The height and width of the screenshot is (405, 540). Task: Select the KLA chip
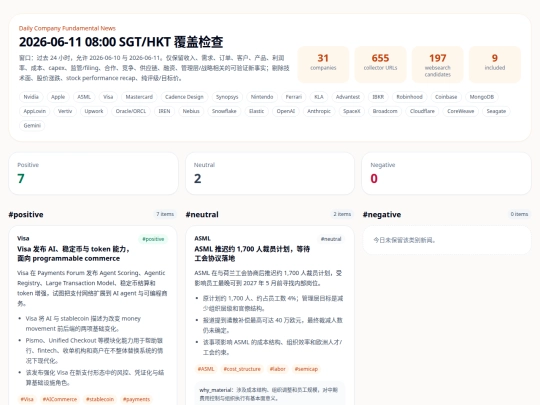pos(319,97)
